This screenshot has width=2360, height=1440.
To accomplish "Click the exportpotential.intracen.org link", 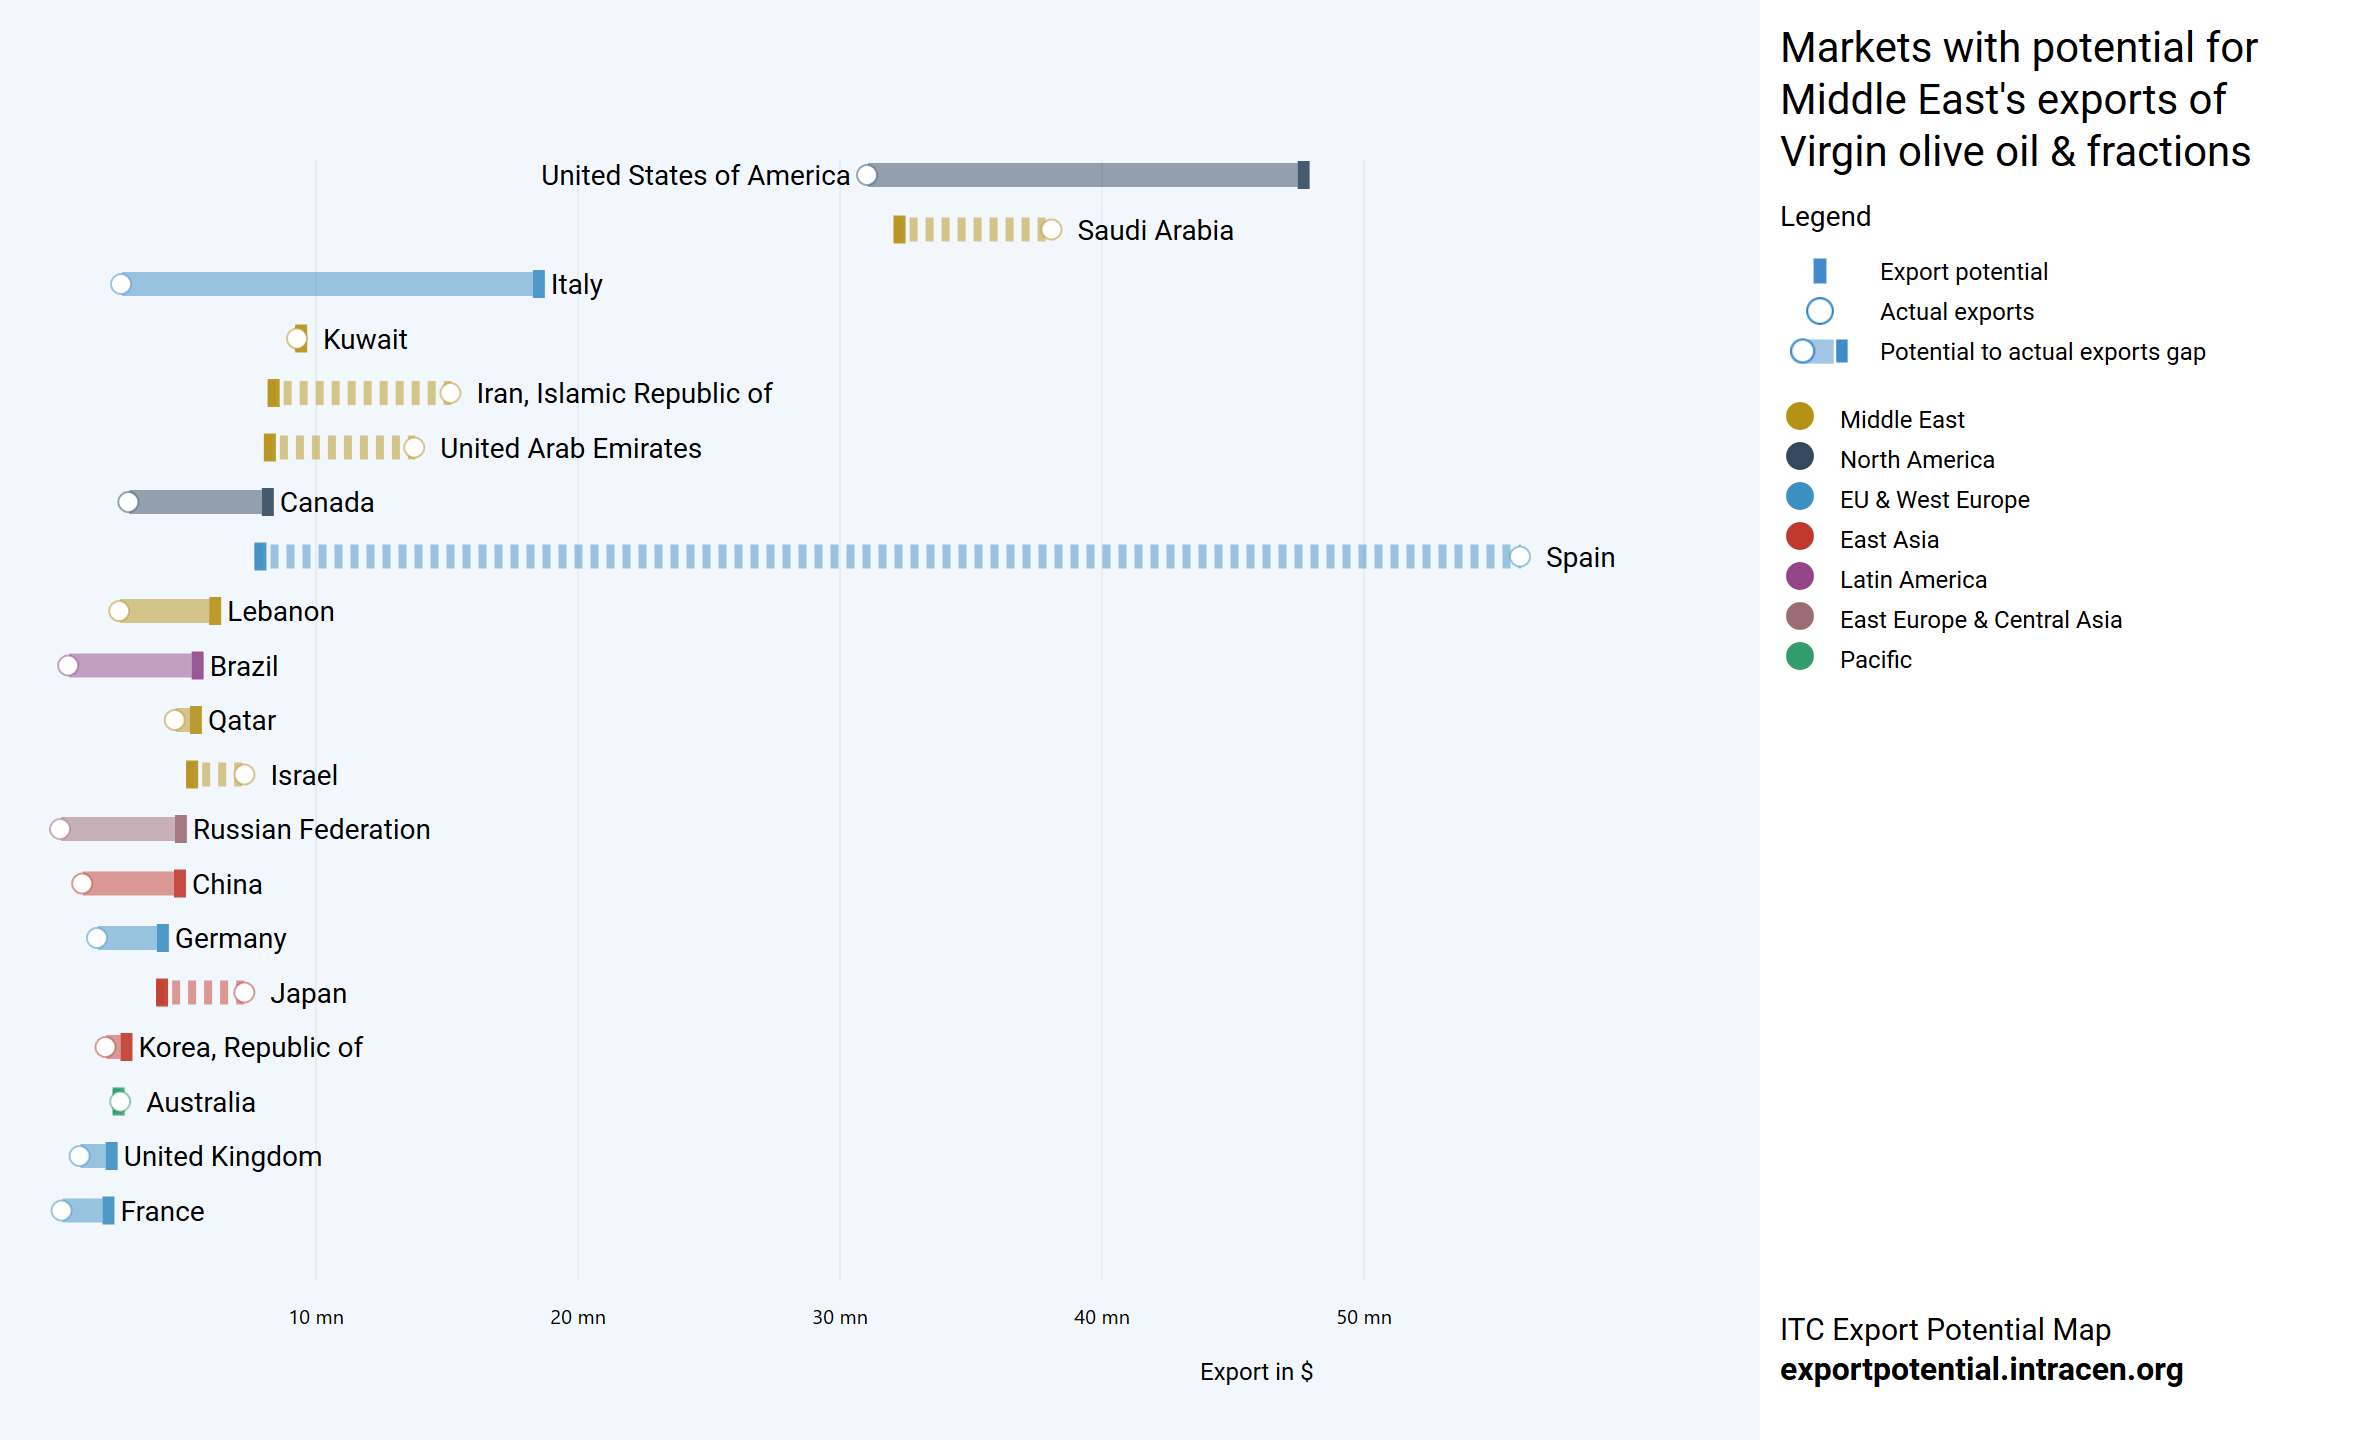I will (x=1980, y=1369).
